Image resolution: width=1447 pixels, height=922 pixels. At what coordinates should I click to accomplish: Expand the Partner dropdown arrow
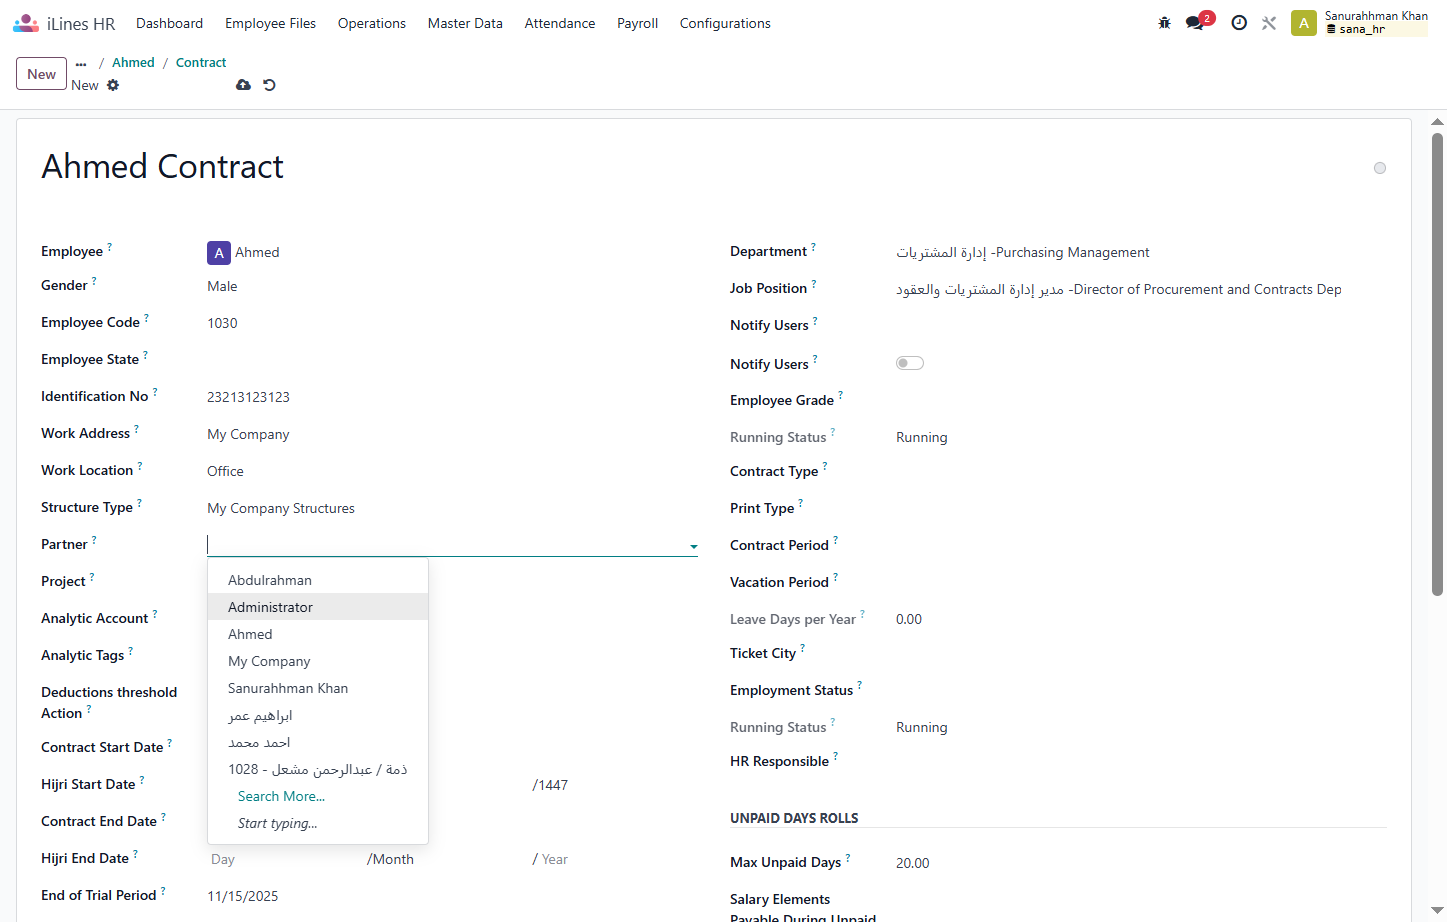pyautogui.click(x=693, y=547)
